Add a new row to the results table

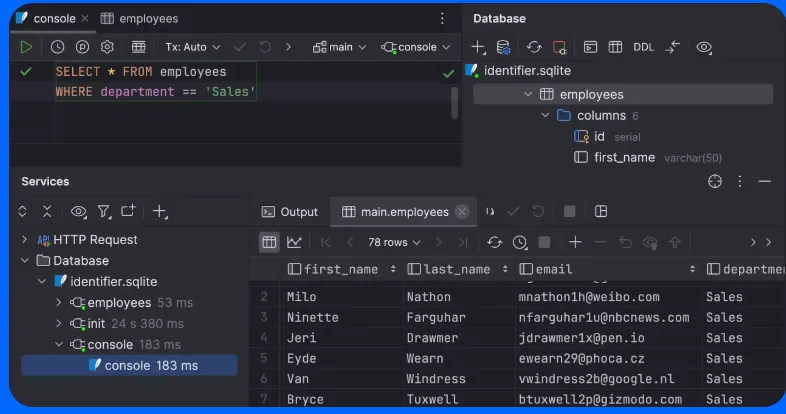pos(575,242)
